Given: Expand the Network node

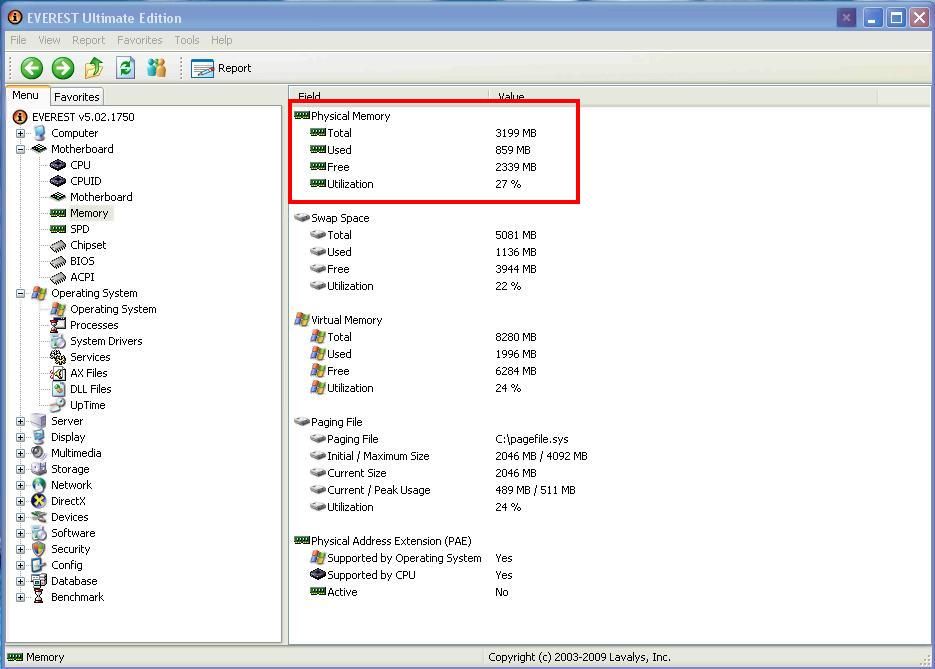Looking at the screenshot, I should (x=20, y=485).
